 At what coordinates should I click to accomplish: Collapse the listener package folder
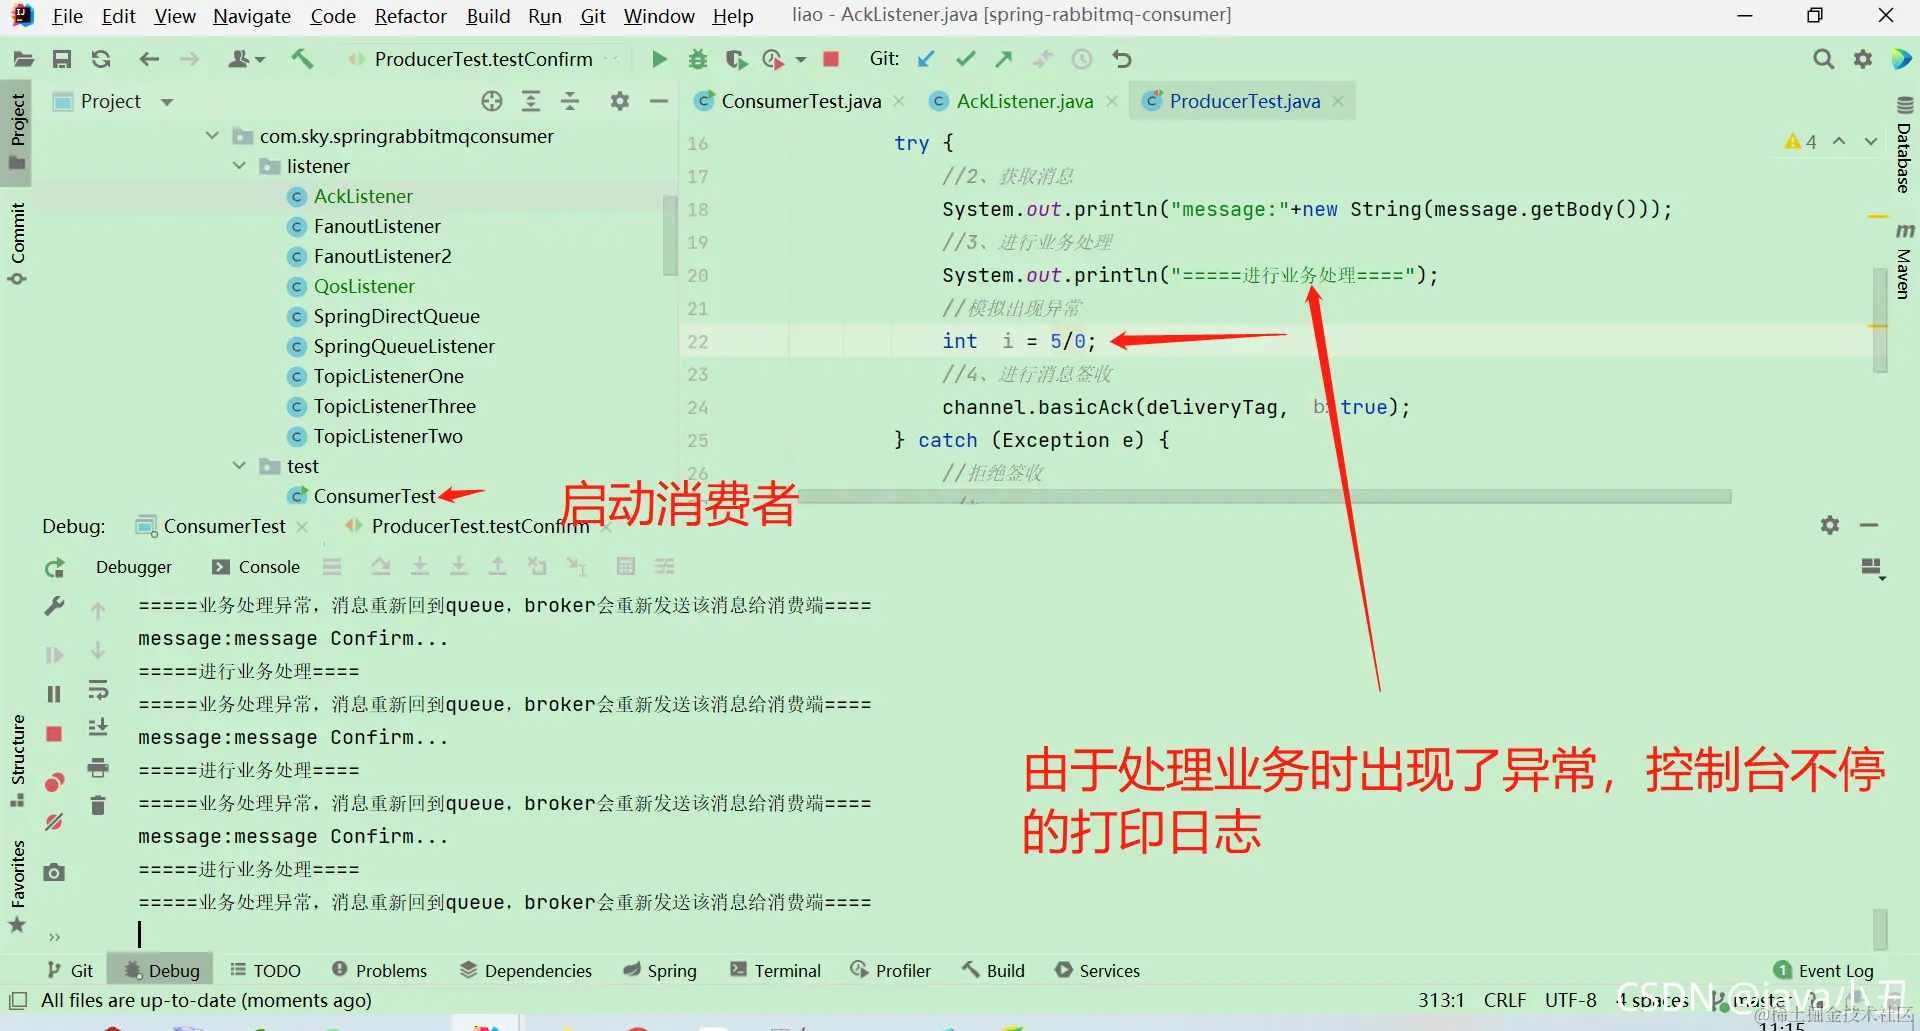pos(239,166)
